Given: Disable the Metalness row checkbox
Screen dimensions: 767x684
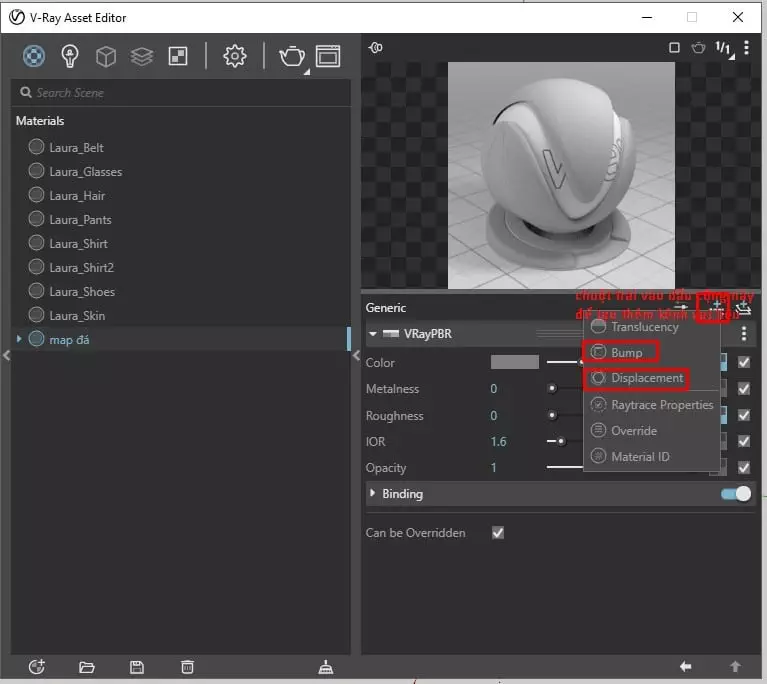Looking at the screenshot, I should (744, 388).
